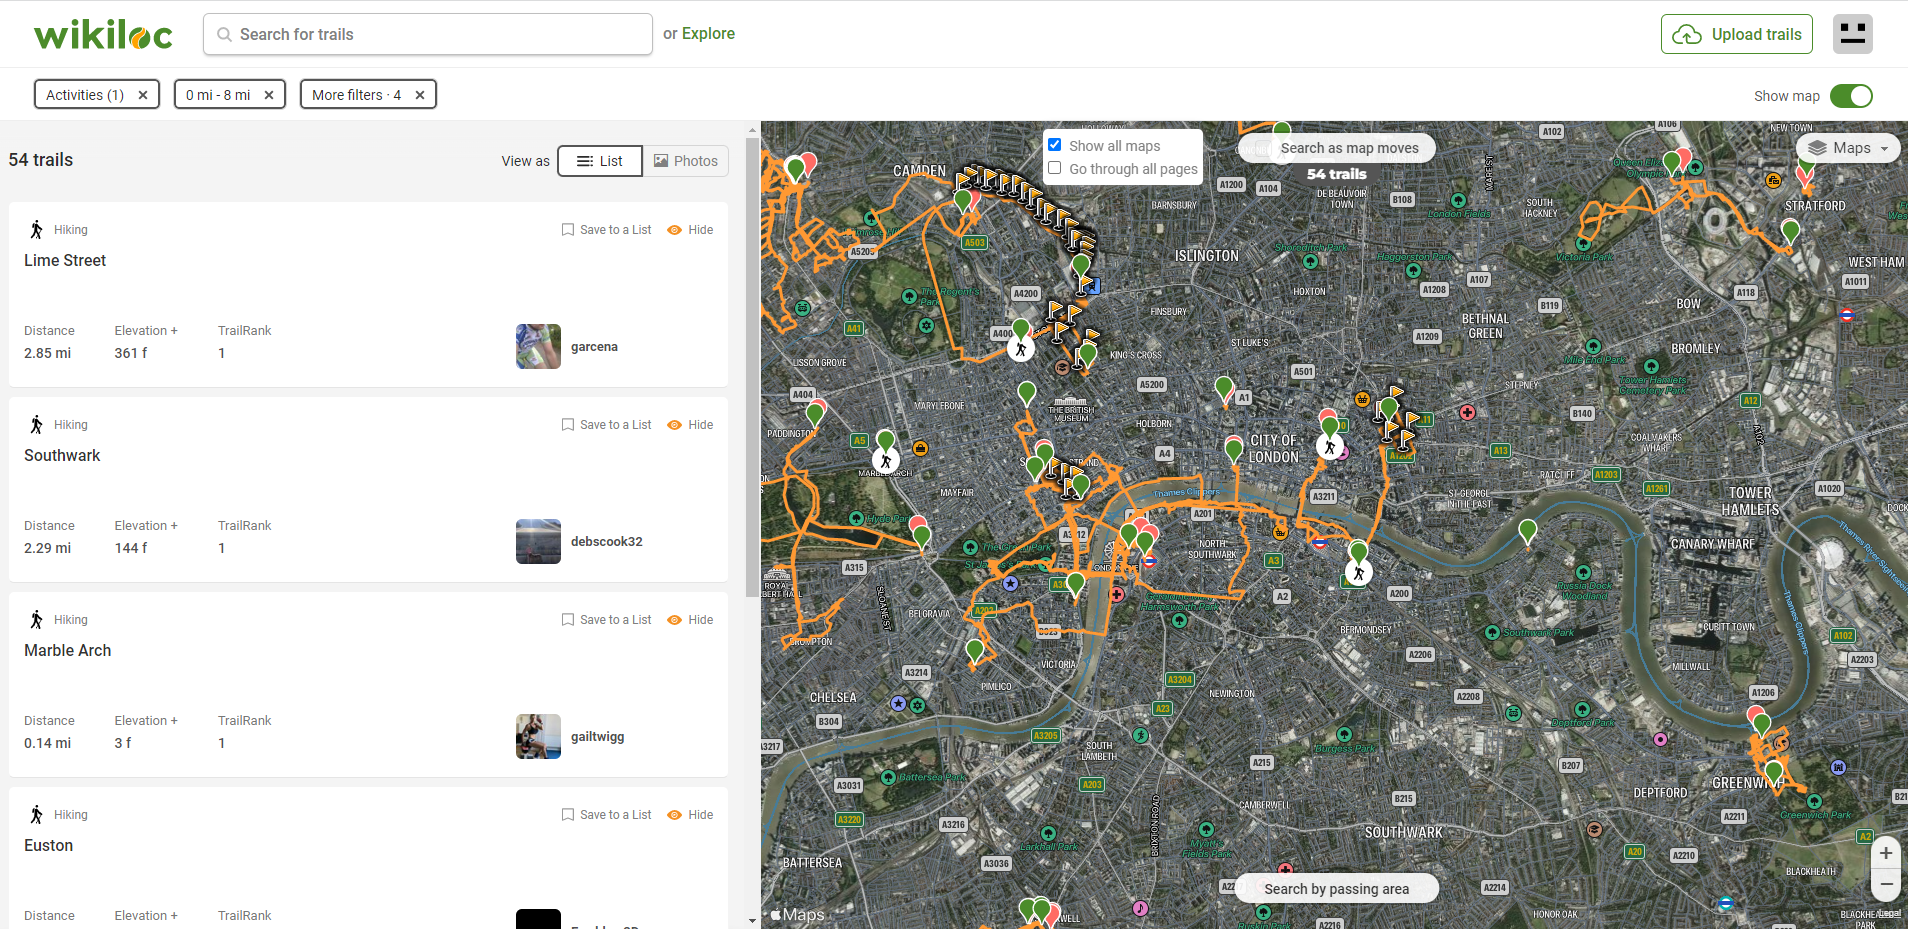Click the trail list scrollbar
The image size is (1908, 929).
pyautogui.click(x=752, y=368)
